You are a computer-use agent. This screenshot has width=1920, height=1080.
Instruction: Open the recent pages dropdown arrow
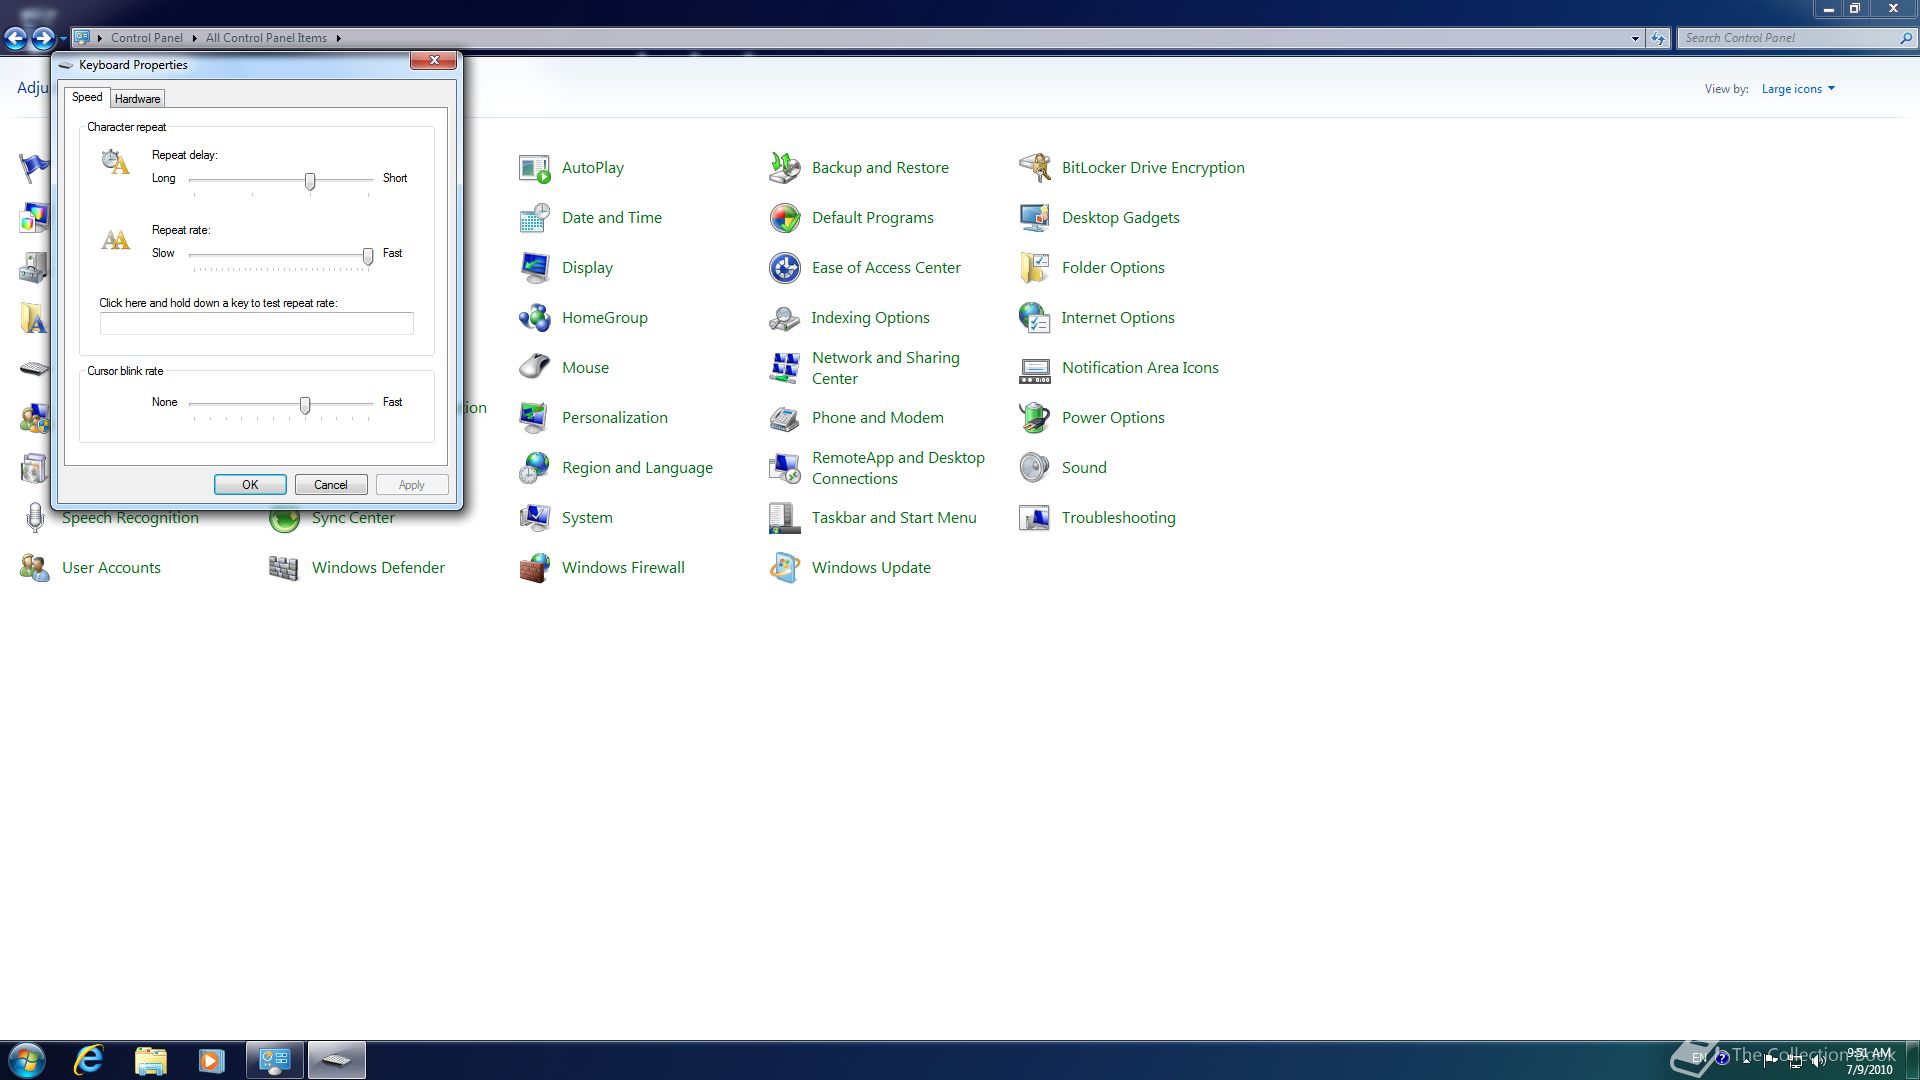click(x=63, y=39)
